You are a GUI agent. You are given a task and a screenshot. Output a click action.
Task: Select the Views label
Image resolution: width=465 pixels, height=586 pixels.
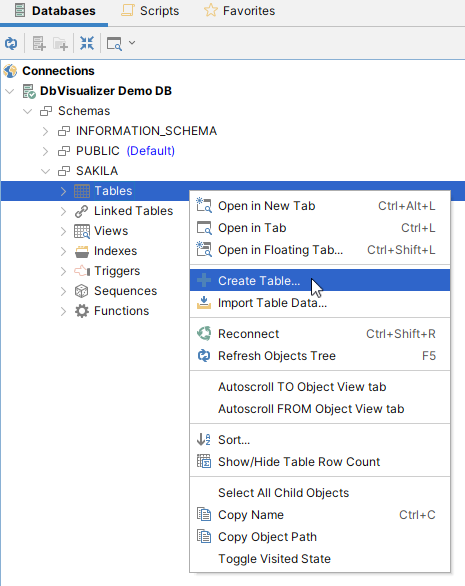point(111,231)
